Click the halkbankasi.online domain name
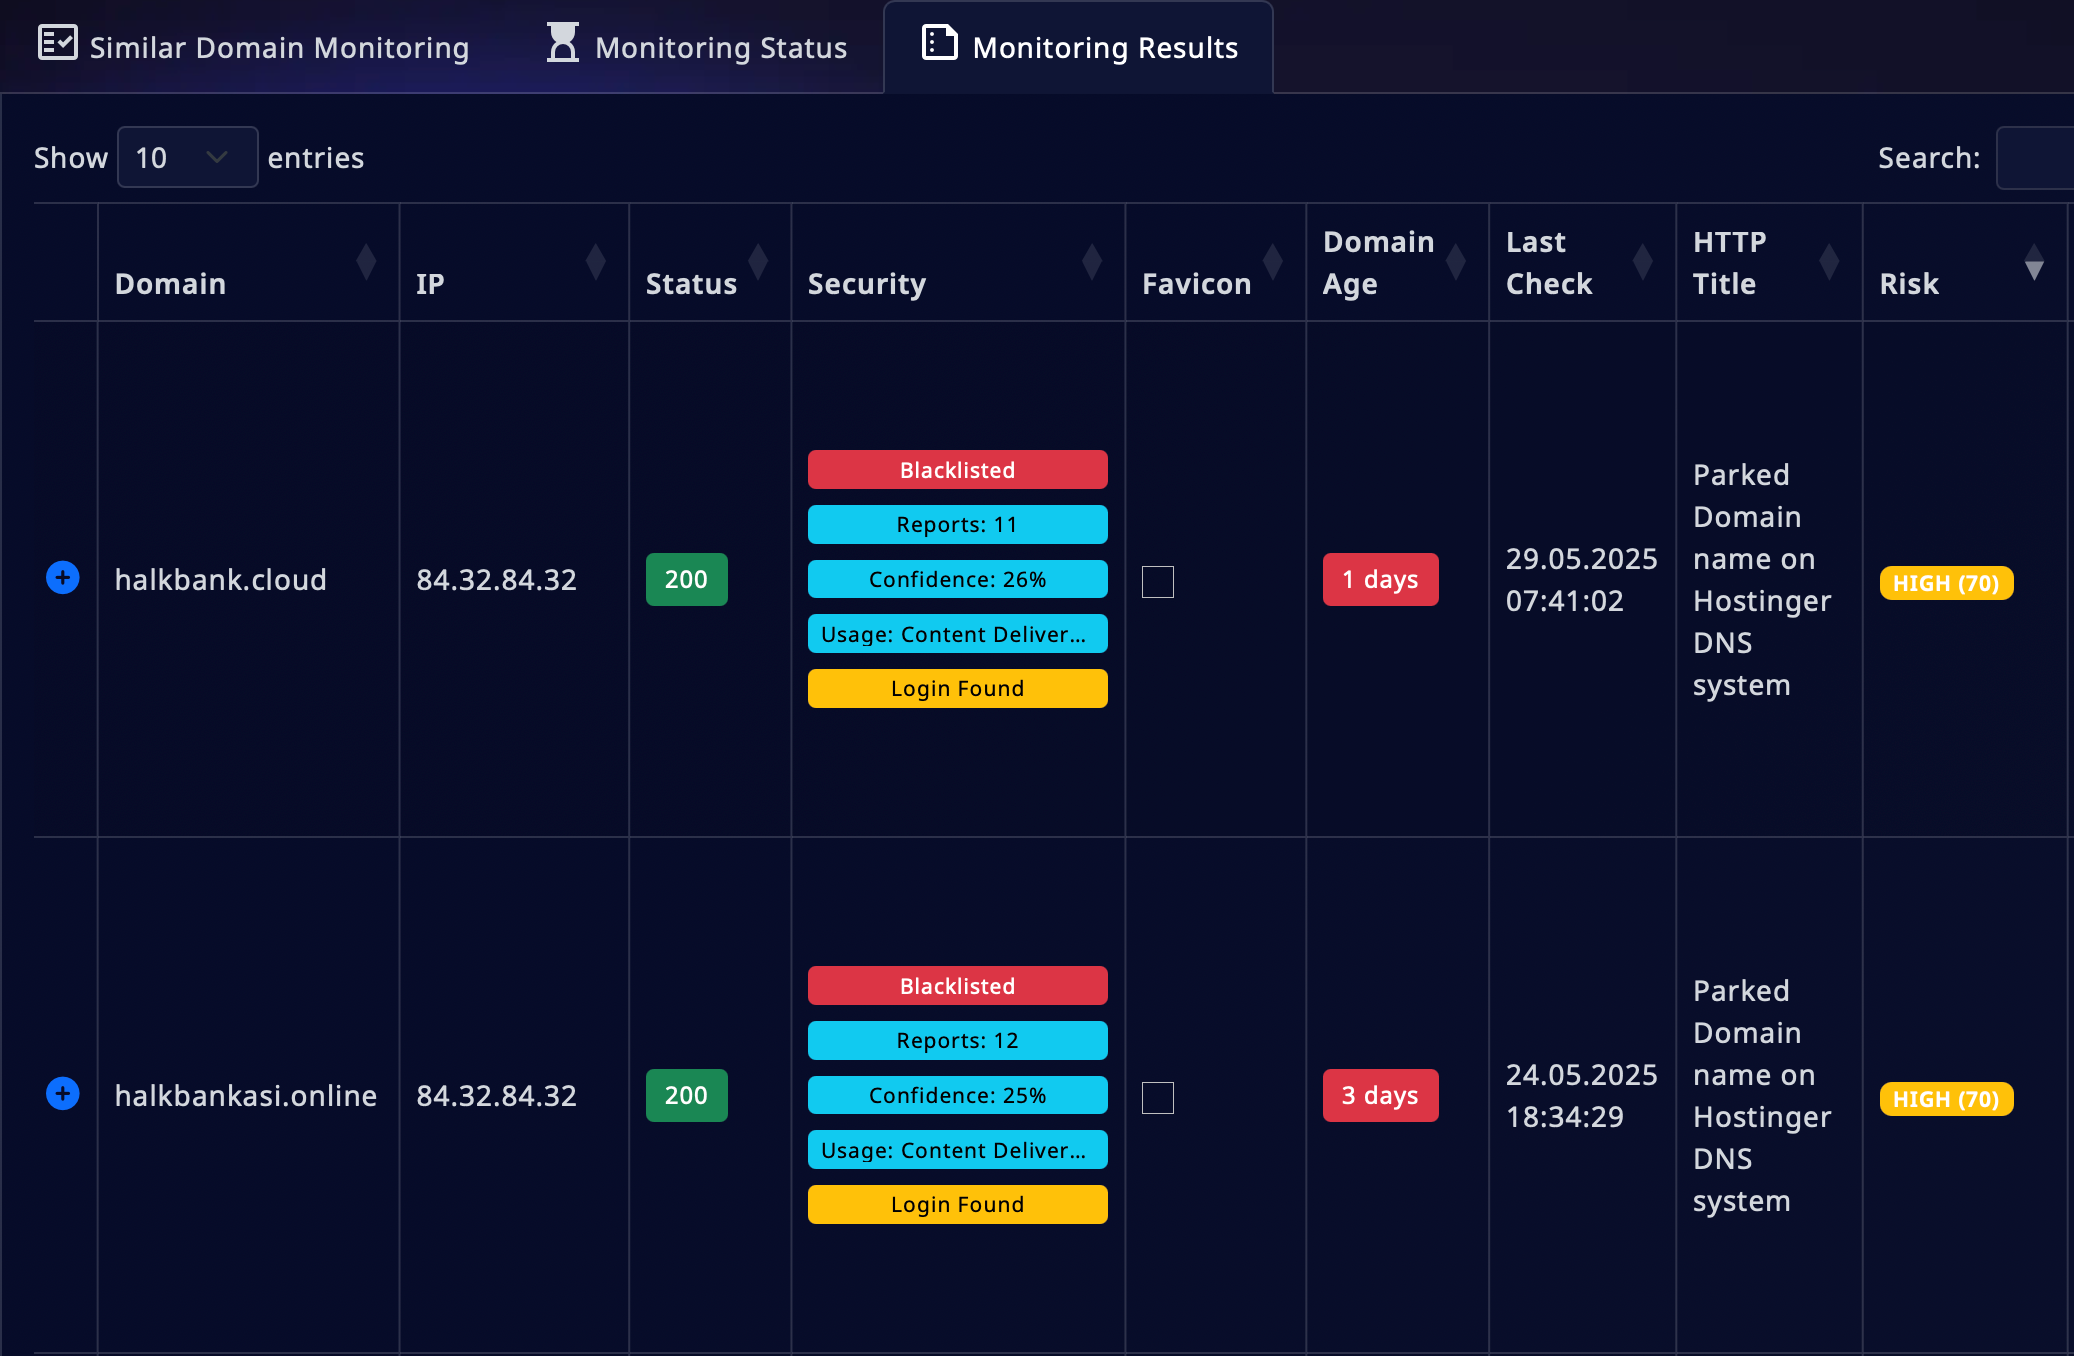The height and width of the screenshot is (1356, 2074). coord(246,1095)
